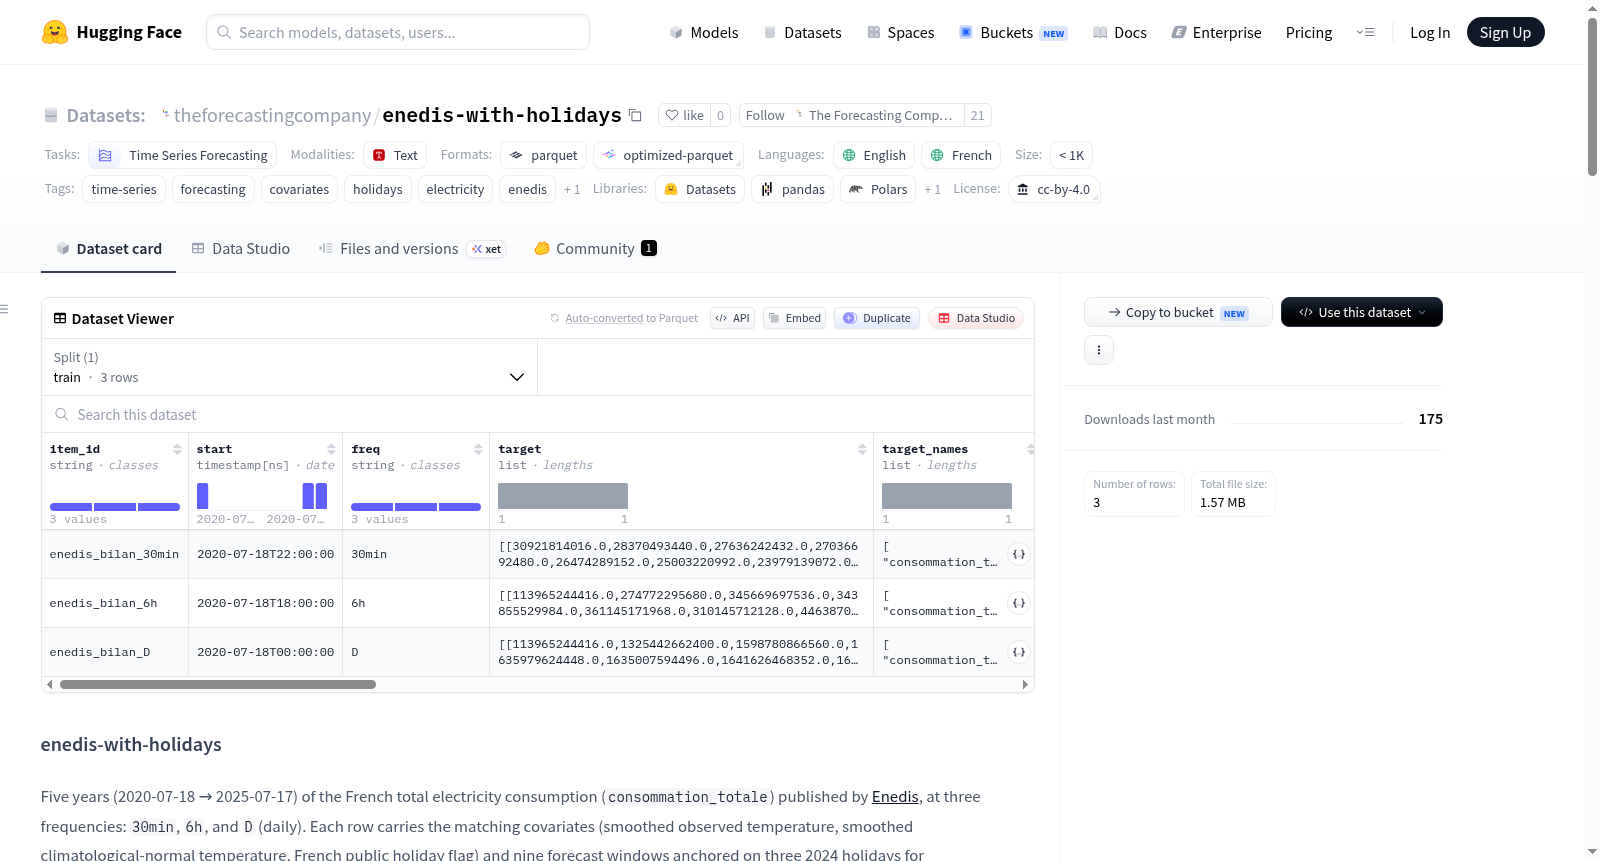
Task: Click the electricity tag
Action: [x=455, y=189]
